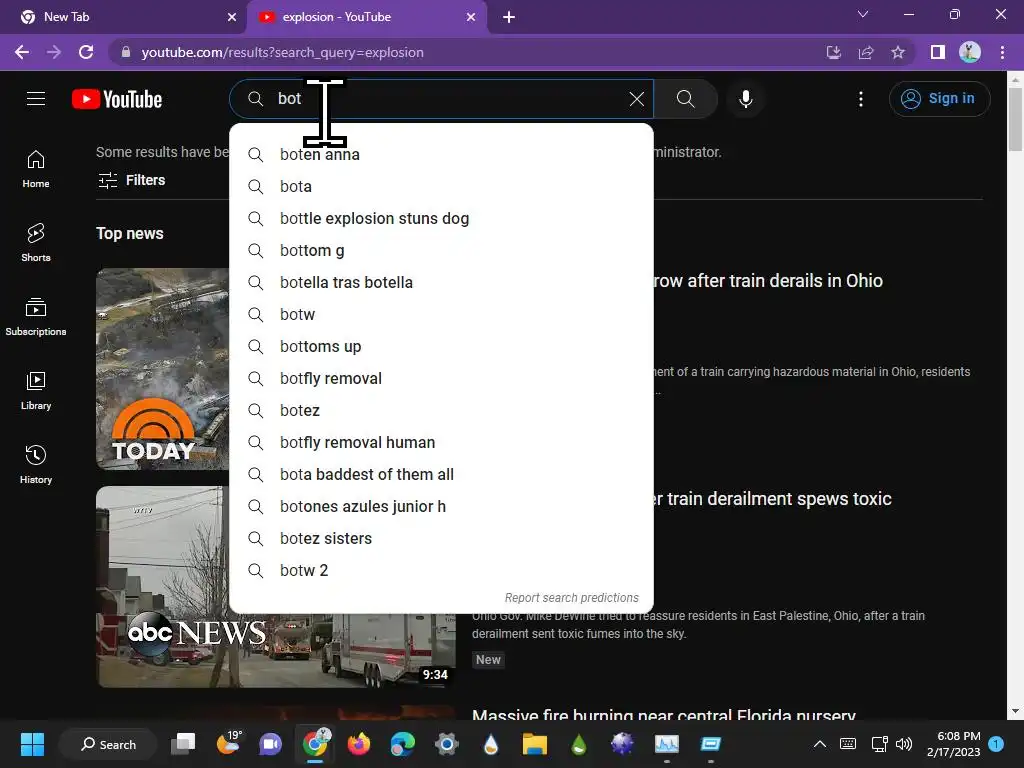Open Library in the sidebar
The width and height of the screenshot is (1024, 768).
(36, 391)
